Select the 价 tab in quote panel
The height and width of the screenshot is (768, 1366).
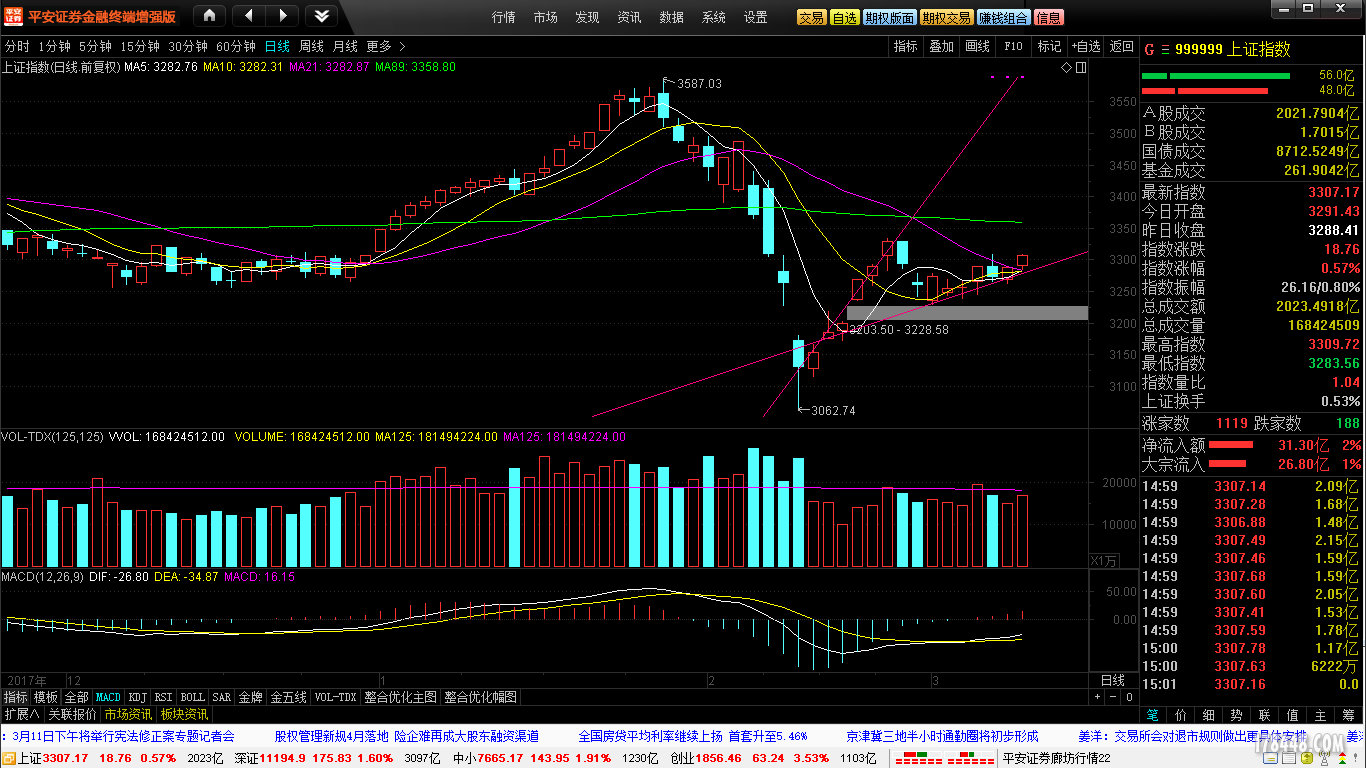(1181, 716)
